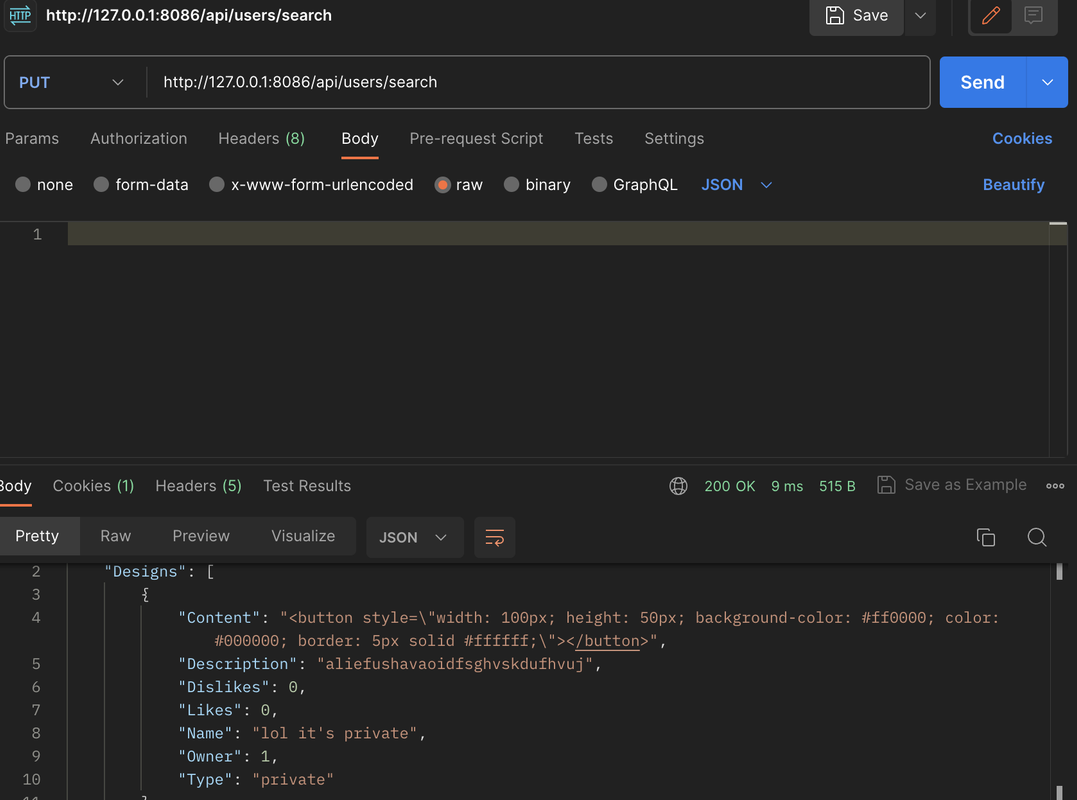Open the Test Results tab
This screenshot has width=1077, height=800.
(x=307, y=486)
